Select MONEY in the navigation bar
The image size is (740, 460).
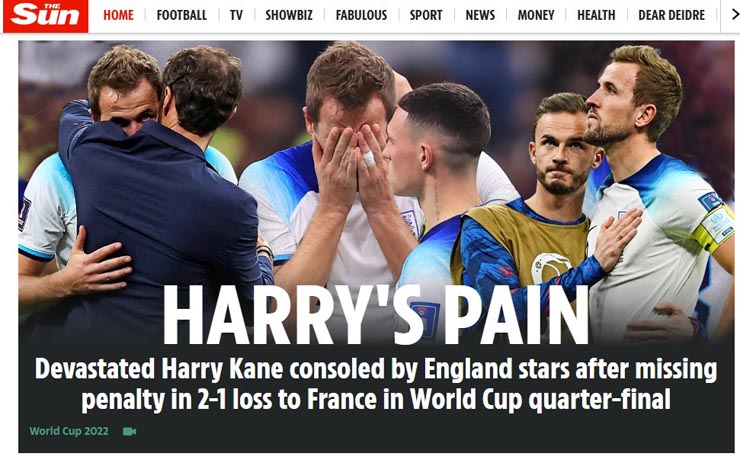pyautogui.click(x=536, y=15)
